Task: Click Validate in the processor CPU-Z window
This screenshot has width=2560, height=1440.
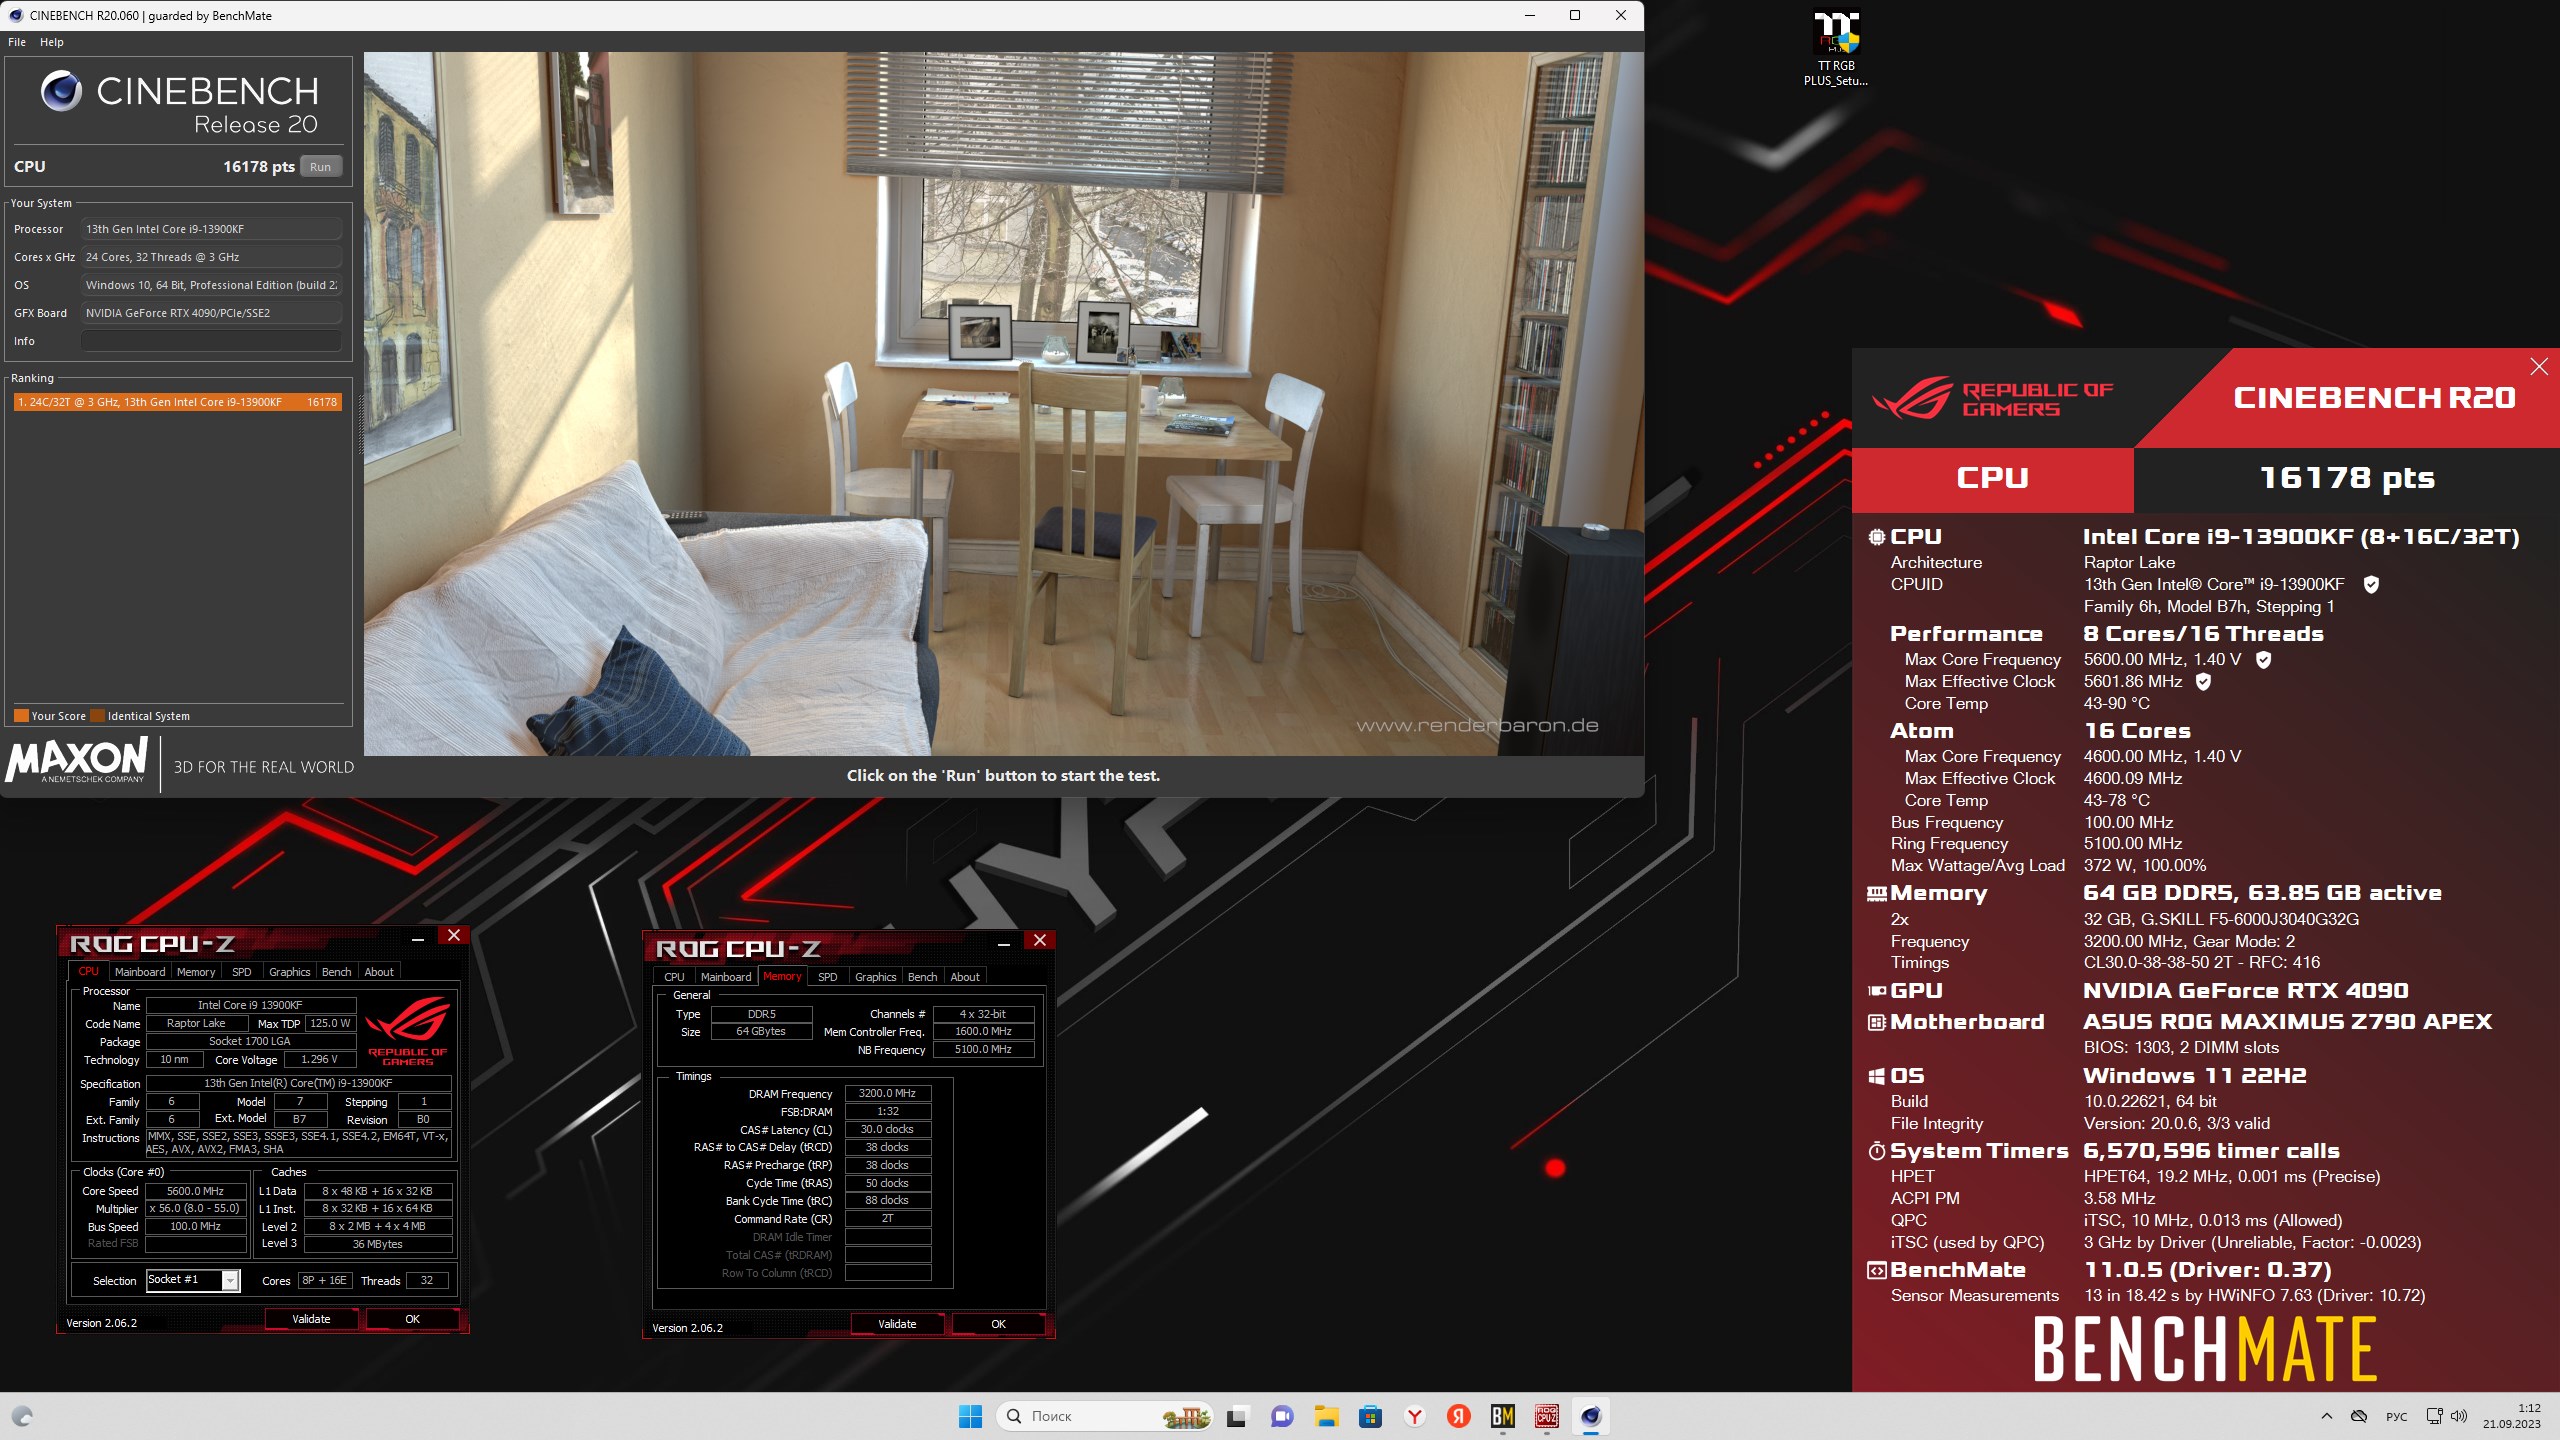Action: point(311,1319)
